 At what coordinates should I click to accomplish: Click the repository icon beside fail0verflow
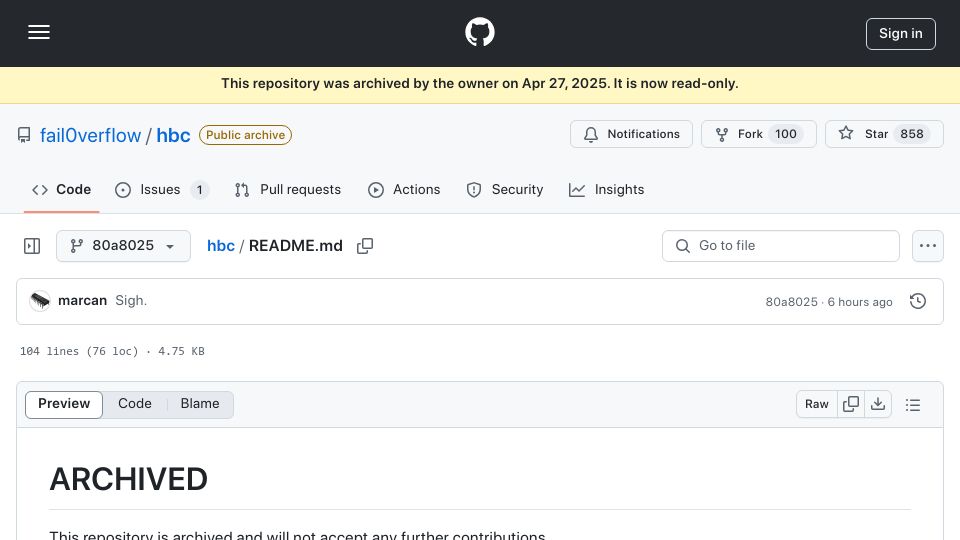pos(24,135)
